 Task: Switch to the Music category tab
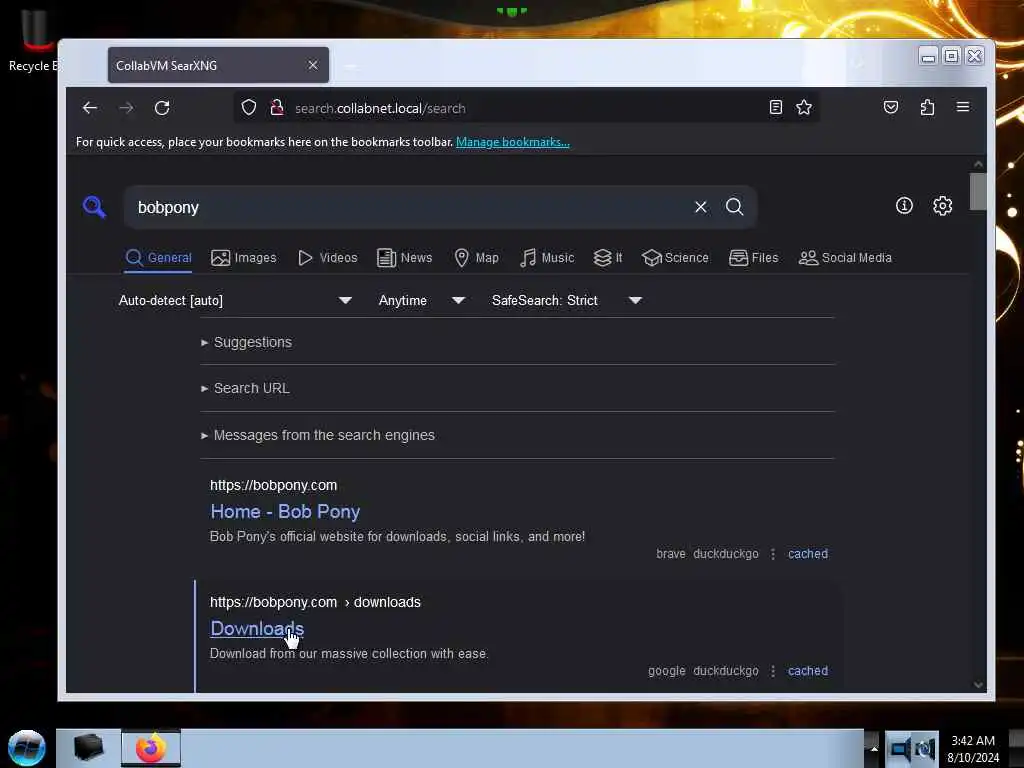[x=547, y=258]
